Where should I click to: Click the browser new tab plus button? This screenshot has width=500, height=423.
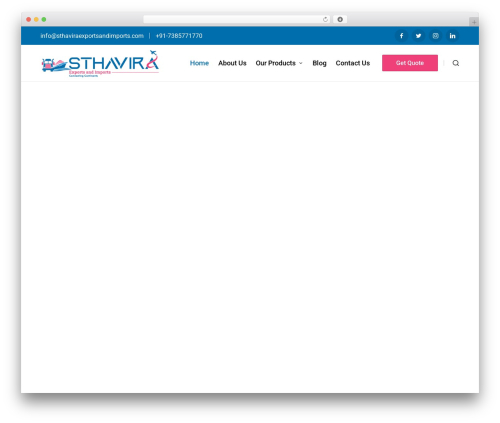[474, 22]
